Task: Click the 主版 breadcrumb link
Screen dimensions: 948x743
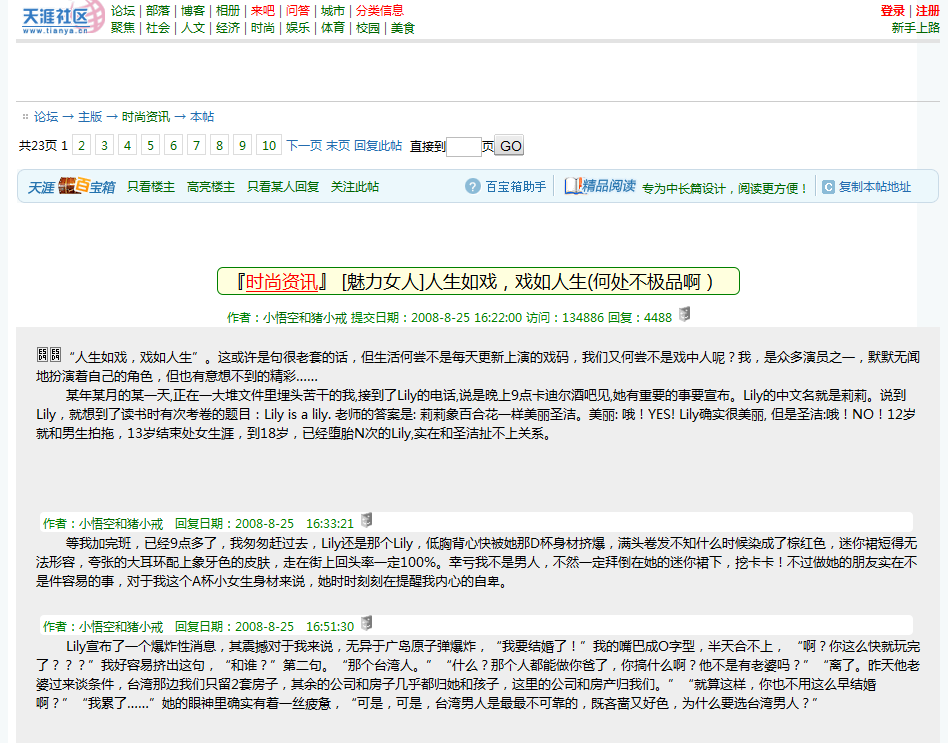Action: pos(90,117)
